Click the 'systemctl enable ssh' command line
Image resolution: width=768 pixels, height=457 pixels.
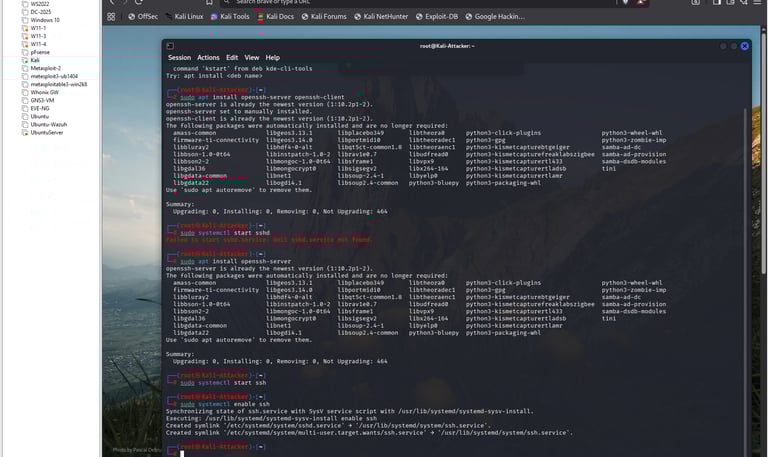point(225,404)
